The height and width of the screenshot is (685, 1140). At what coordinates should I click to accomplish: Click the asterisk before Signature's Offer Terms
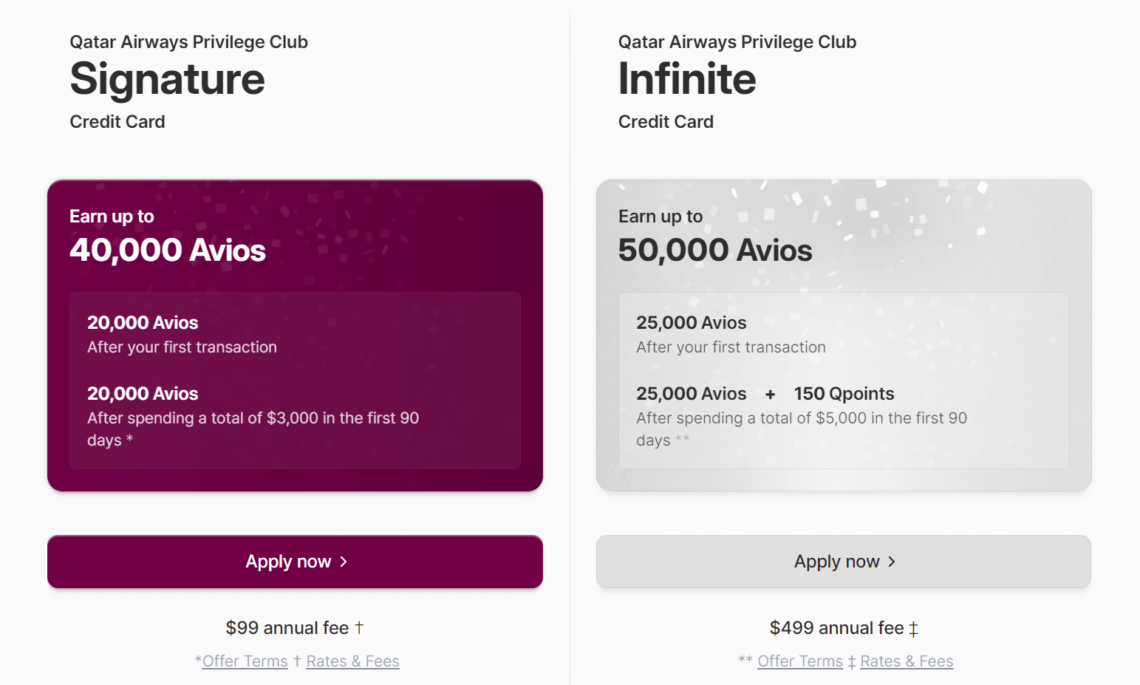197,661
